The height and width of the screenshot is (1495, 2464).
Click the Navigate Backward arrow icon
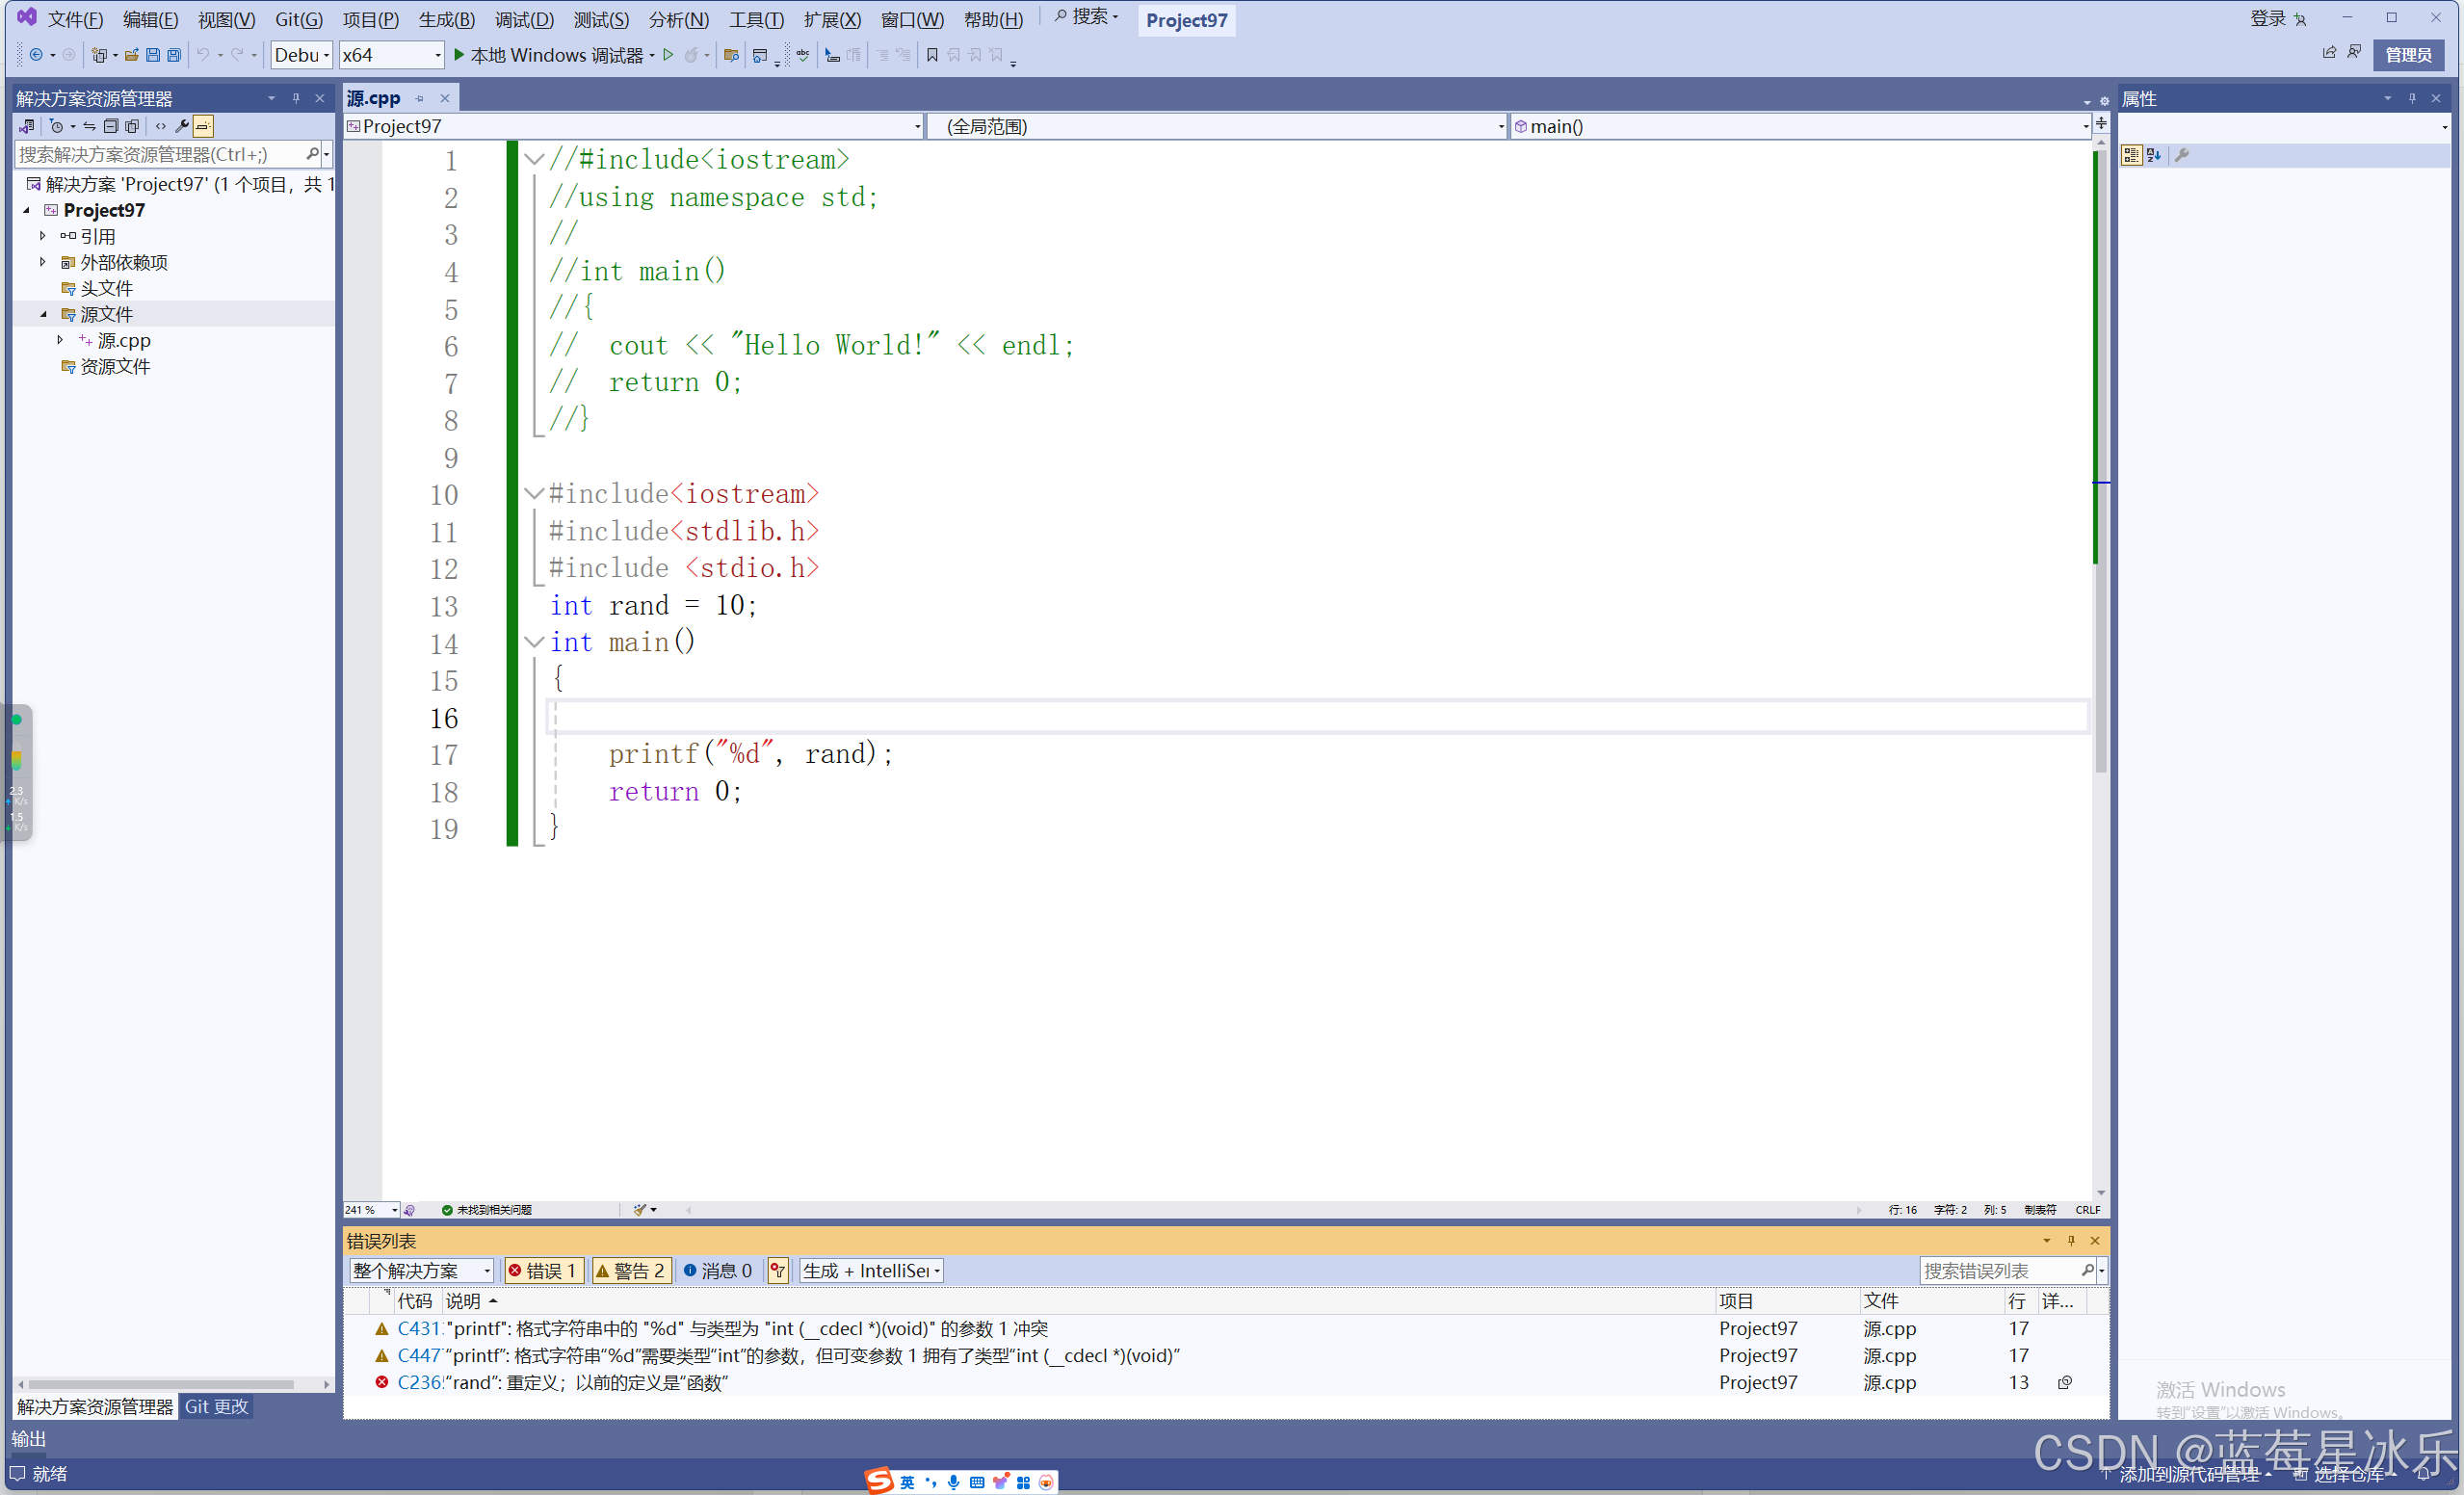tap(36, 55)
